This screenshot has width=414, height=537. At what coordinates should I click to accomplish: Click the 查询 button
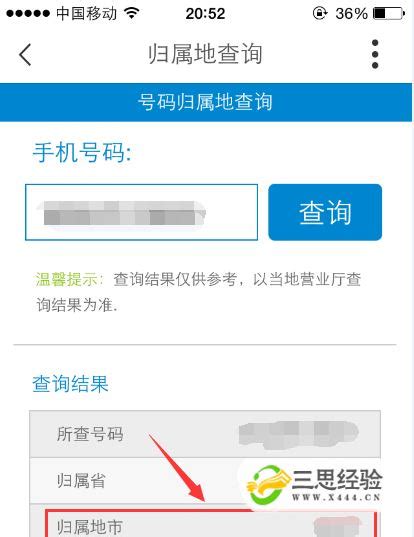325,212
